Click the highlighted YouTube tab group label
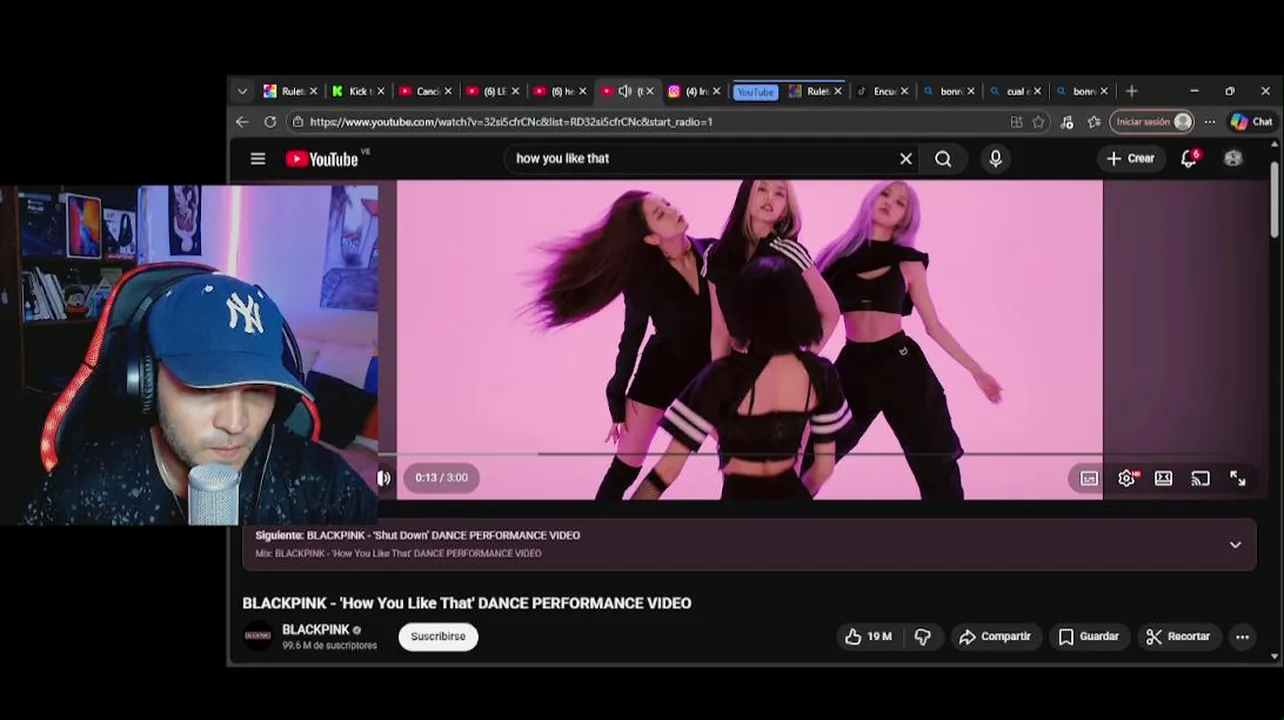 click(755, 92)
